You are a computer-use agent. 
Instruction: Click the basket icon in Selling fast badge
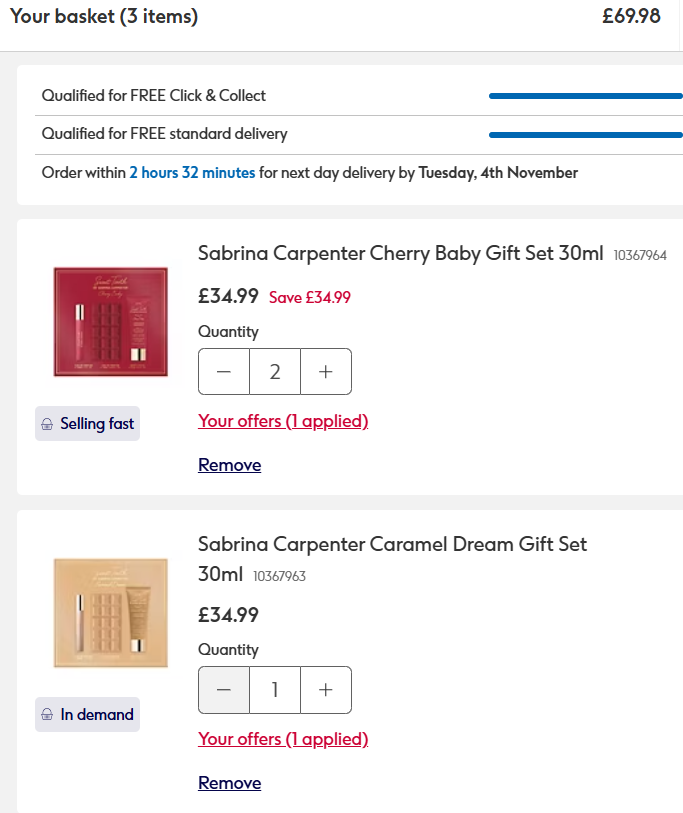[47, 424]
